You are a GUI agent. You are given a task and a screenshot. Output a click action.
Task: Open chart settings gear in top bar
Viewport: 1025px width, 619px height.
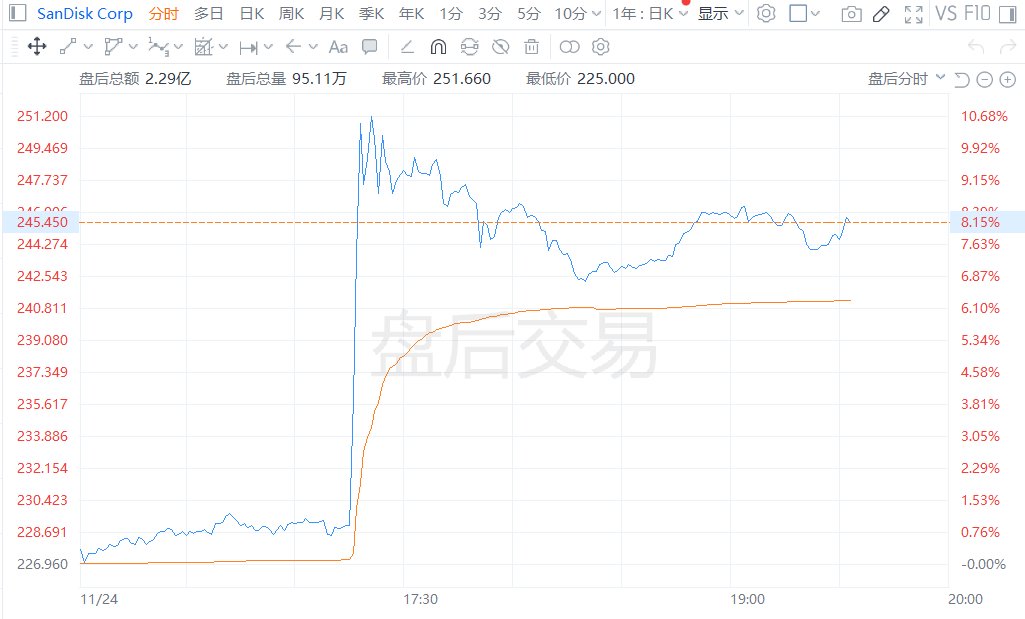(x=766, y=14)
